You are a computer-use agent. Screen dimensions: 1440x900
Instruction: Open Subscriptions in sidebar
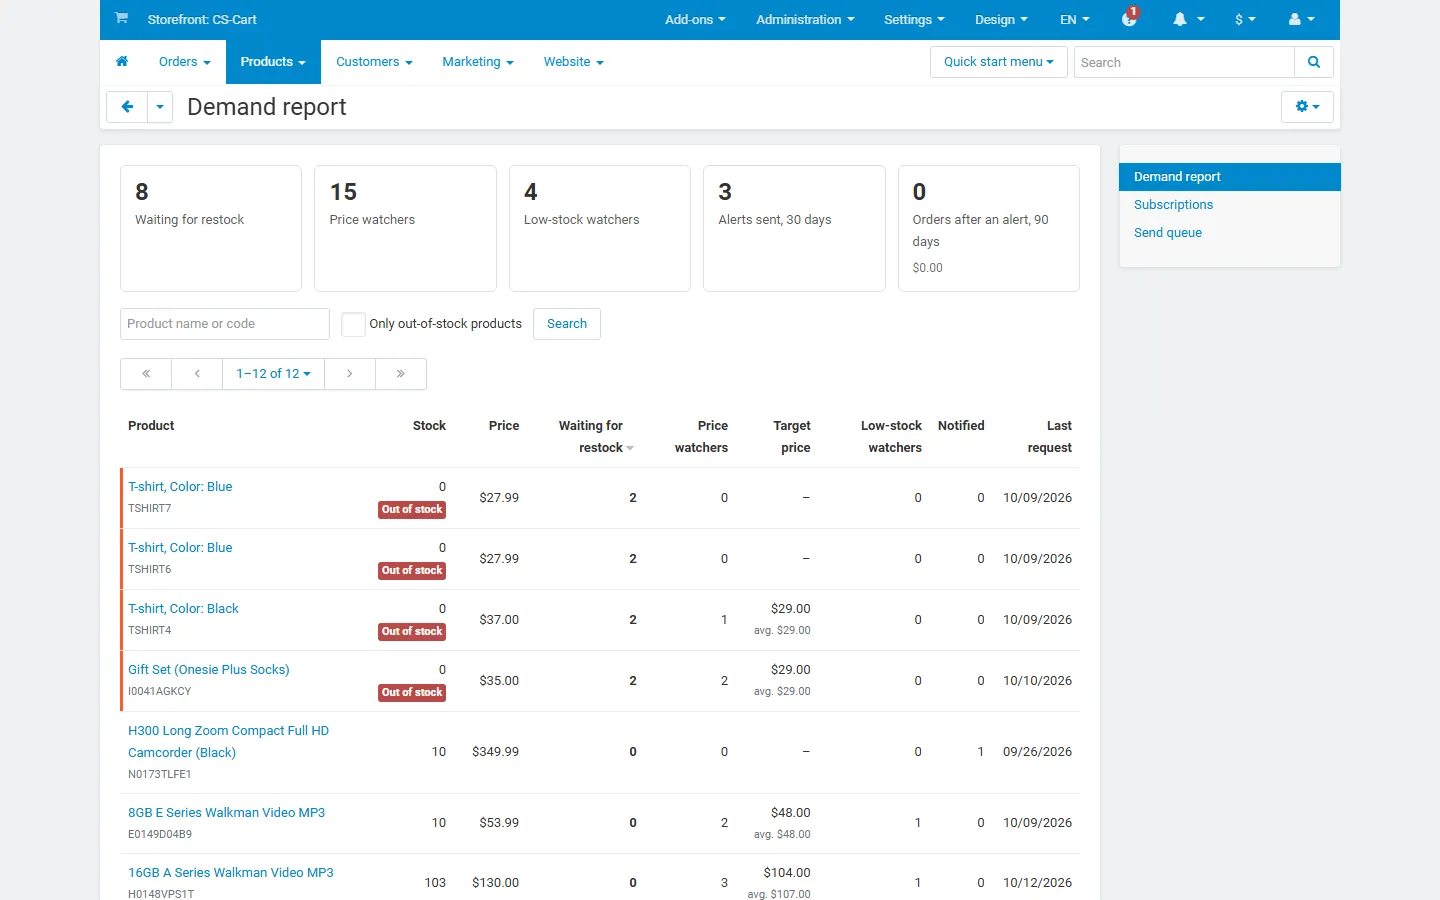[1173, 205]
